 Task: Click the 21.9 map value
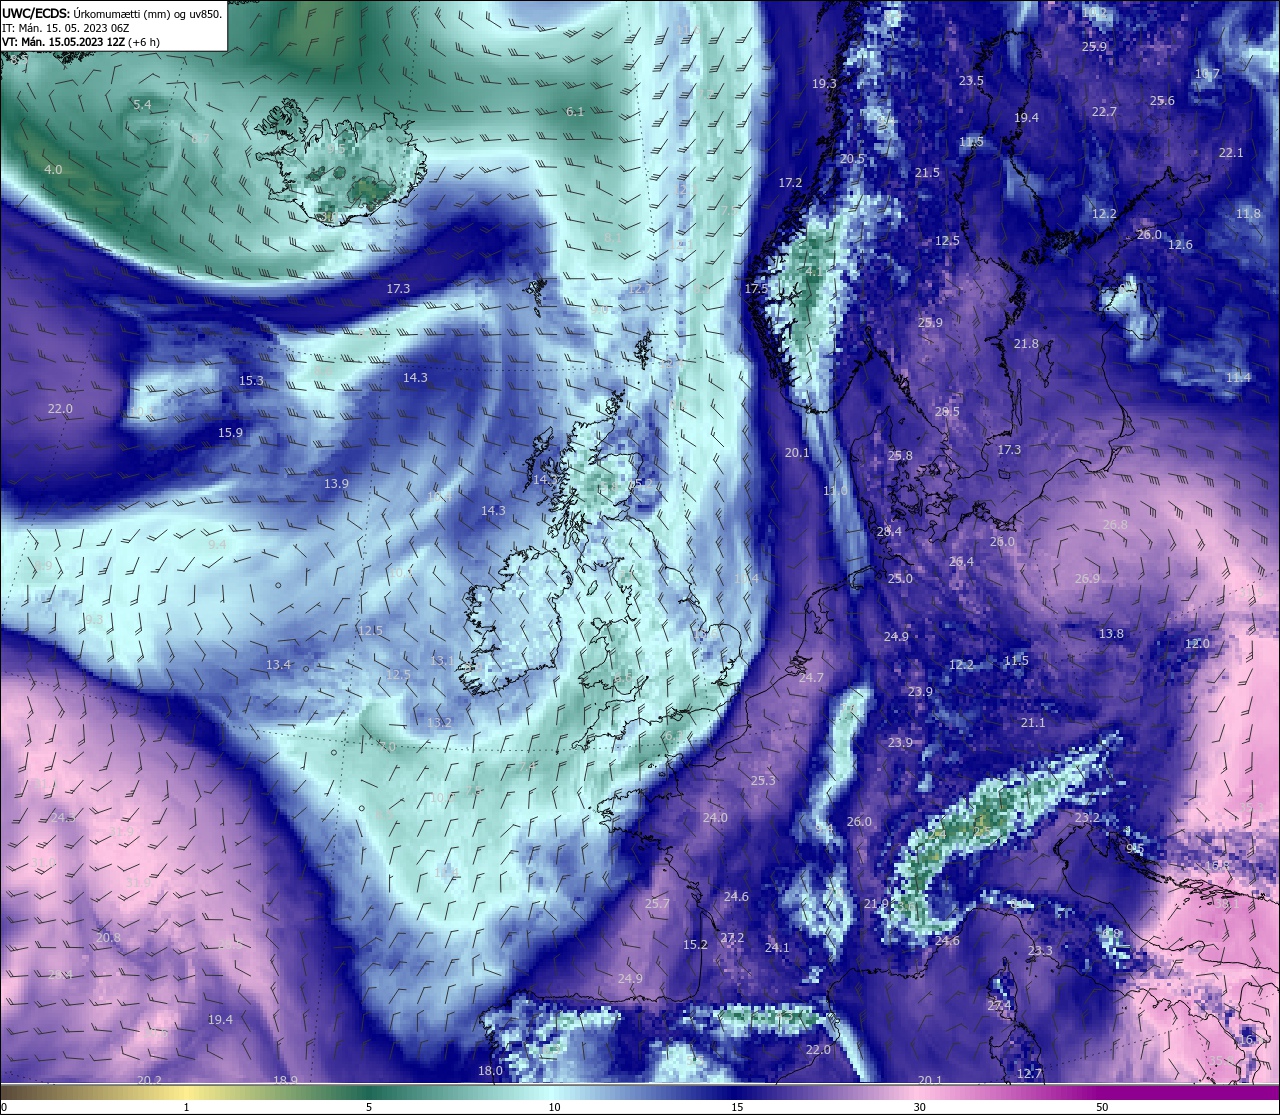tap(876, 904)
